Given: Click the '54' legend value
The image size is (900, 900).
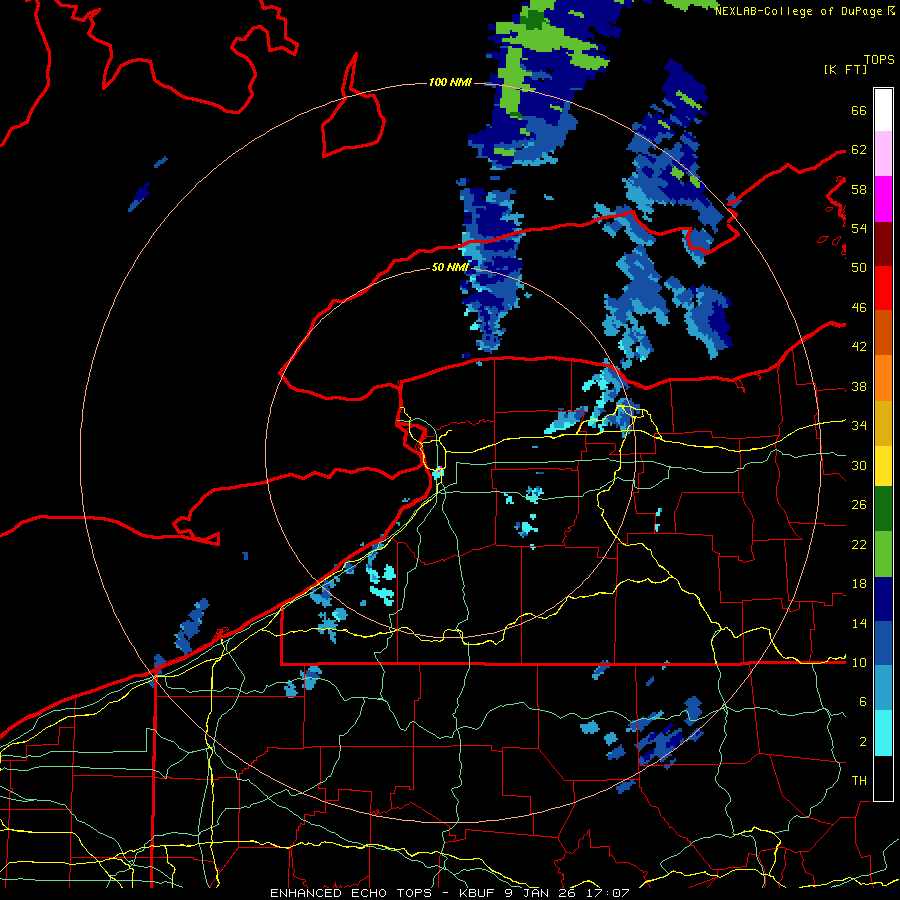Looking at the screenshot, I should pos(859,228).
